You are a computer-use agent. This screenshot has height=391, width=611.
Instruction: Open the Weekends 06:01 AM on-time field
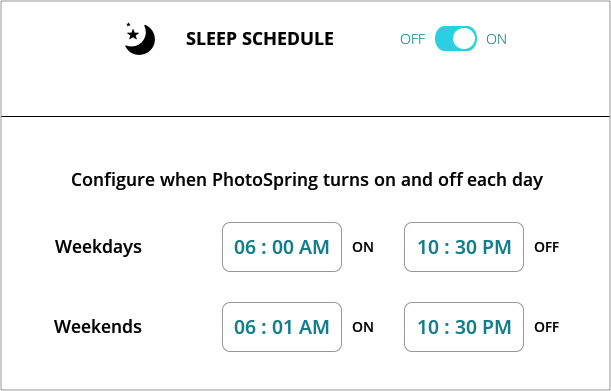[282, 327]
